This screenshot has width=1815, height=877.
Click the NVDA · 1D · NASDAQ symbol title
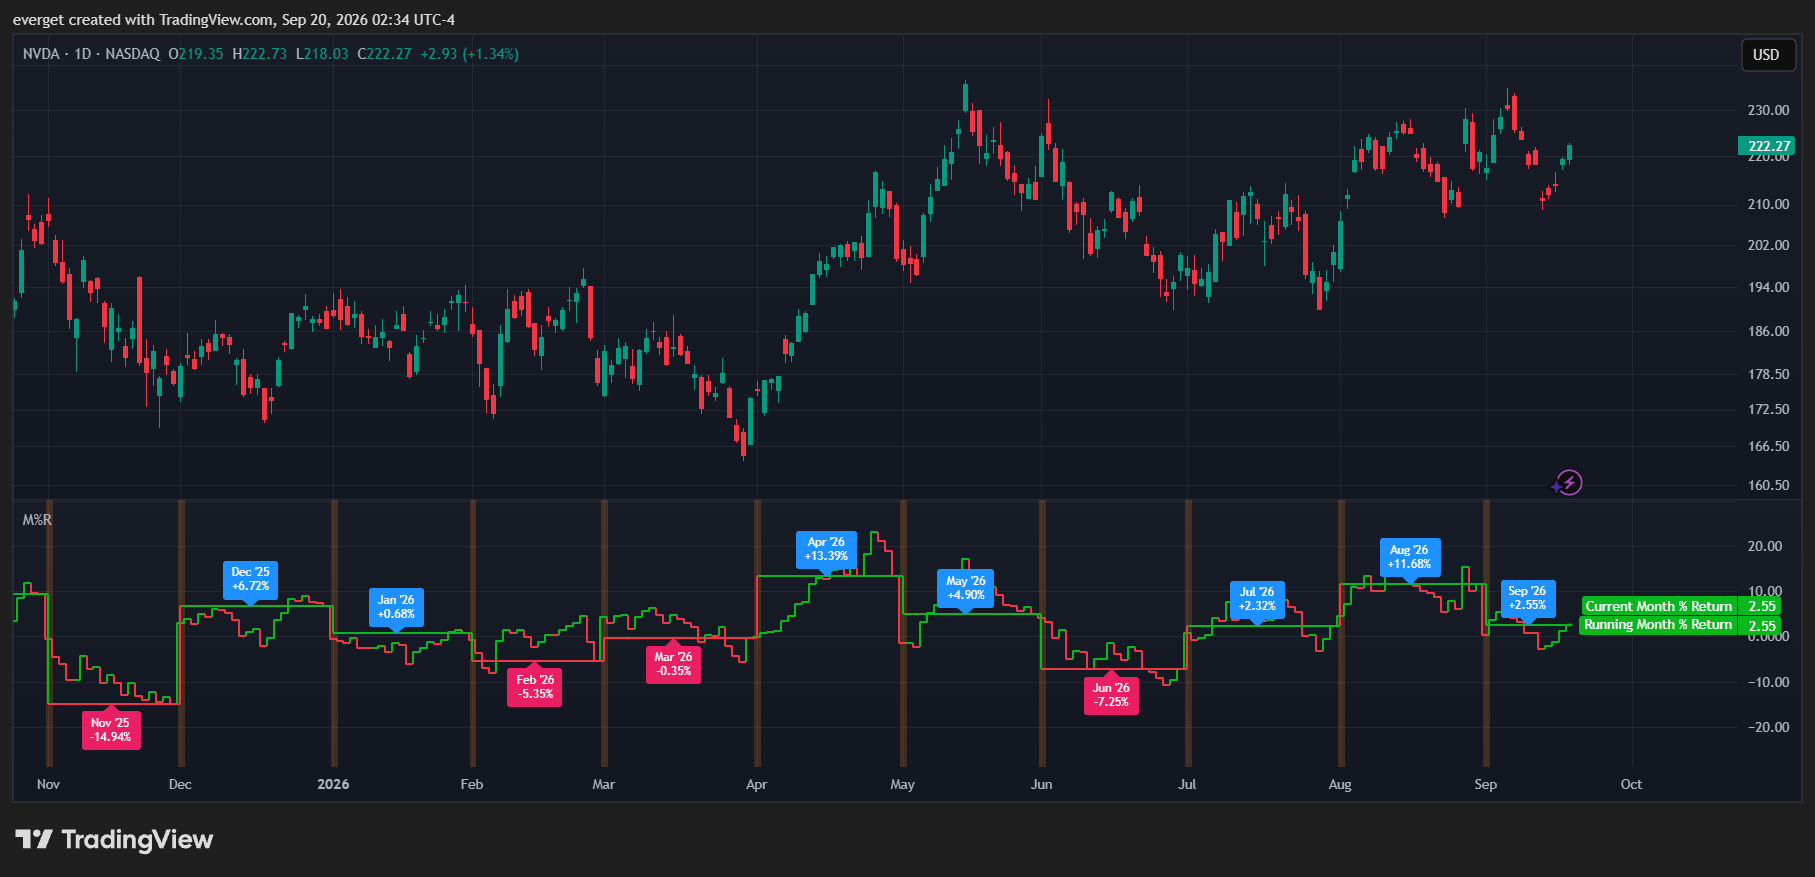pyautogui.click(x=91, y=54)
